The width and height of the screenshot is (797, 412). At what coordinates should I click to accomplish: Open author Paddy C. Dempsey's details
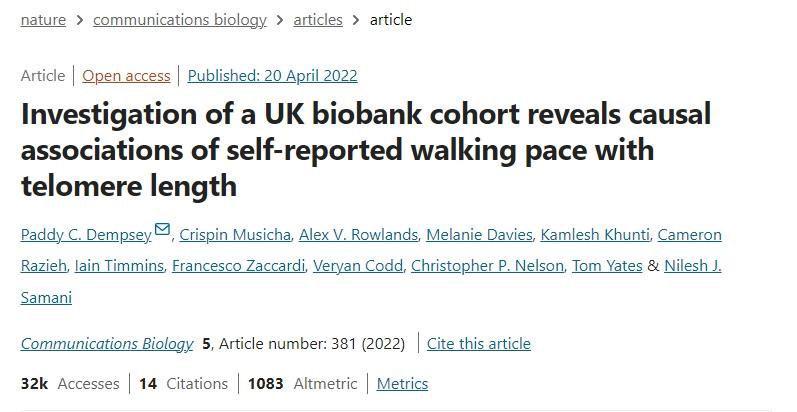point(86,235)
